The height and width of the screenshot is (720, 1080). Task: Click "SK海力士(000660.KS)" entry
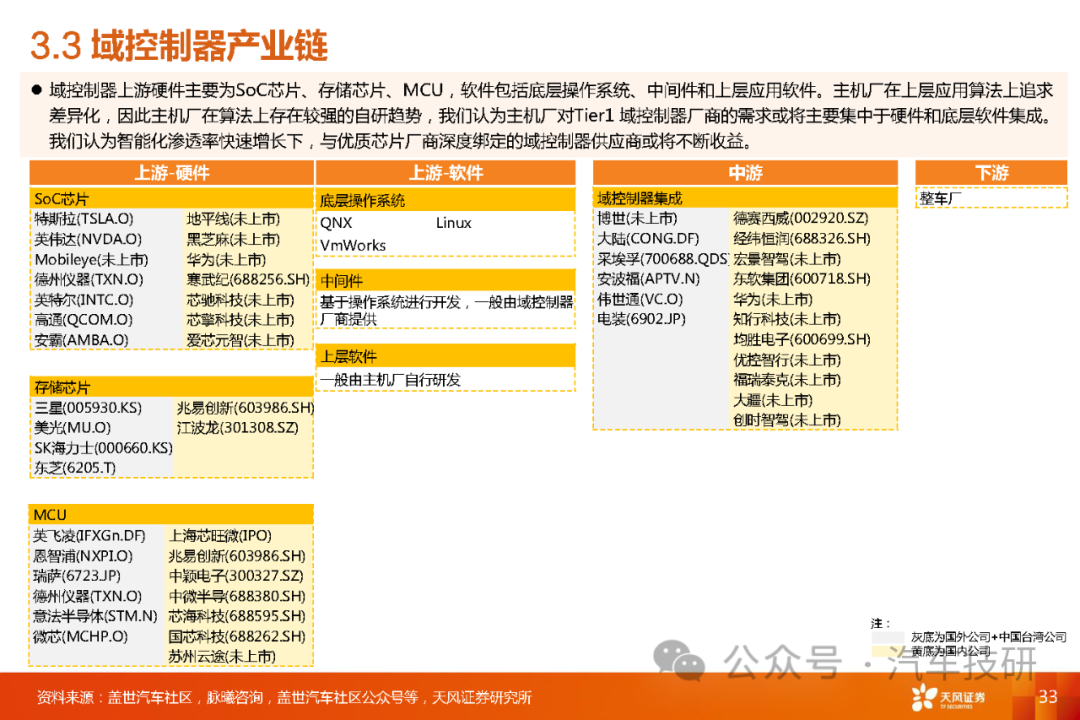click(x=103, y=448)
